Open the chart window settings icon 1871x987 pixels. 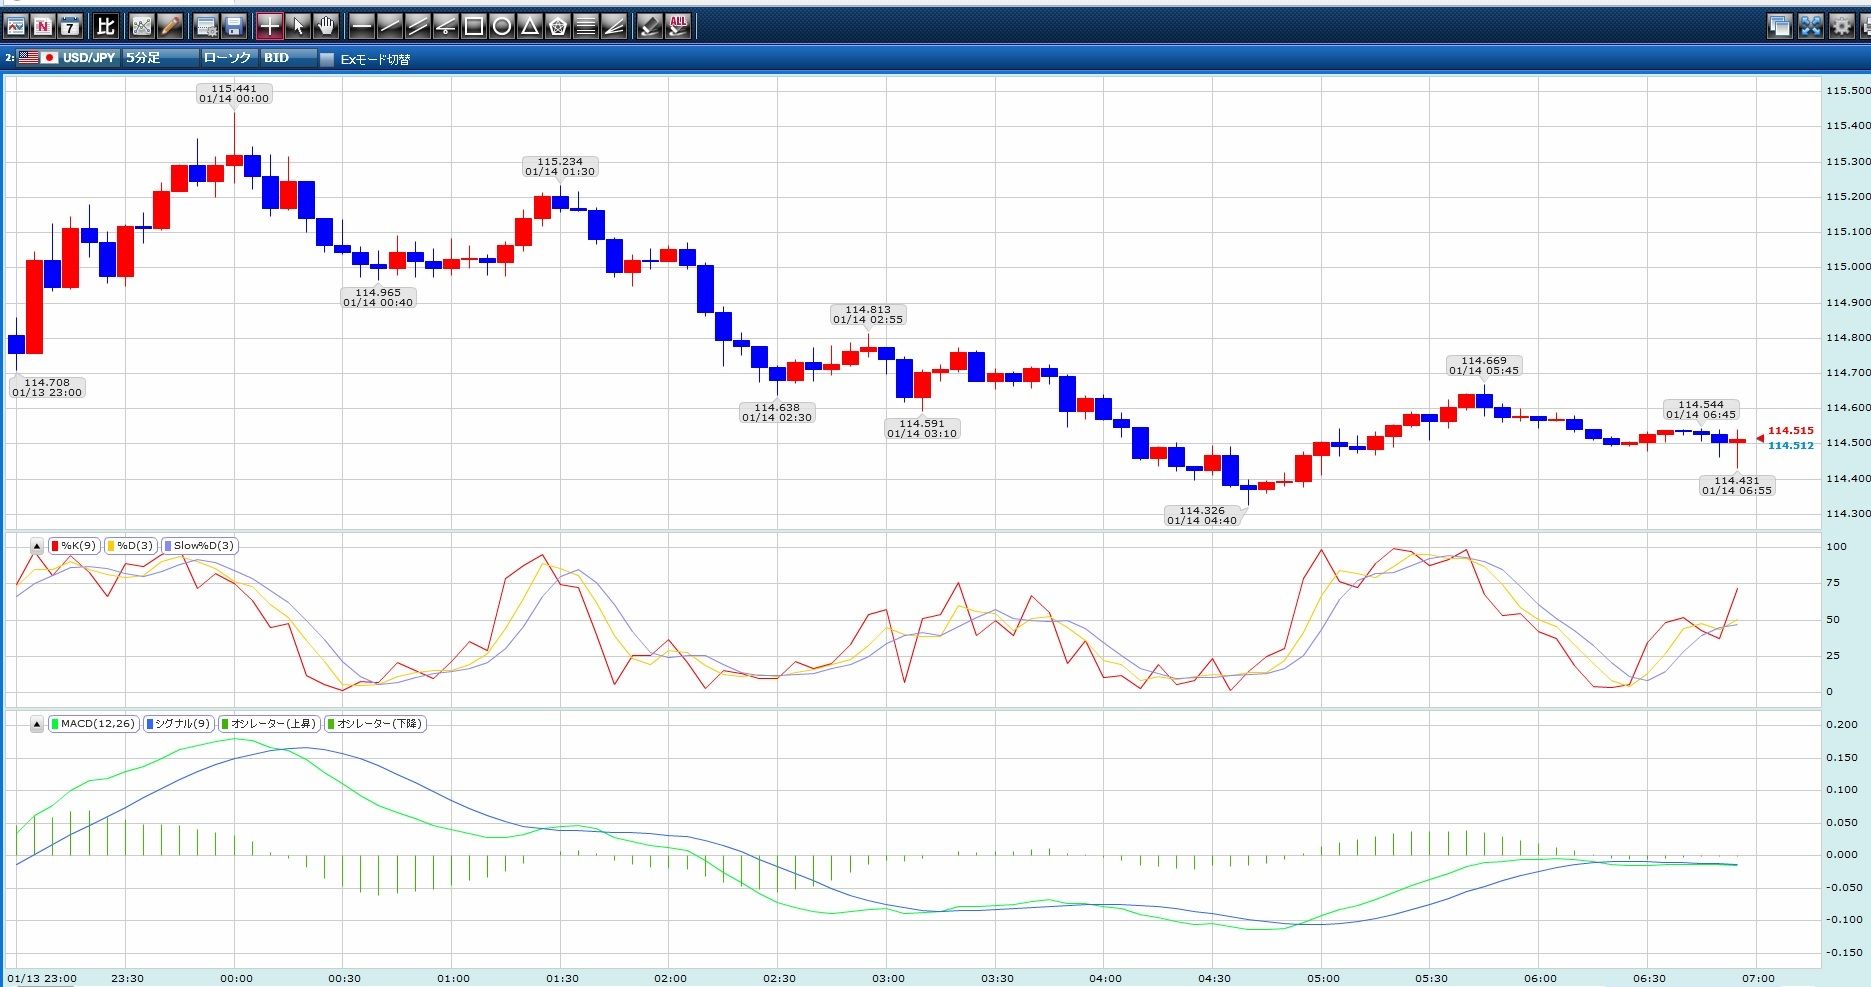[x=206, y=26]
